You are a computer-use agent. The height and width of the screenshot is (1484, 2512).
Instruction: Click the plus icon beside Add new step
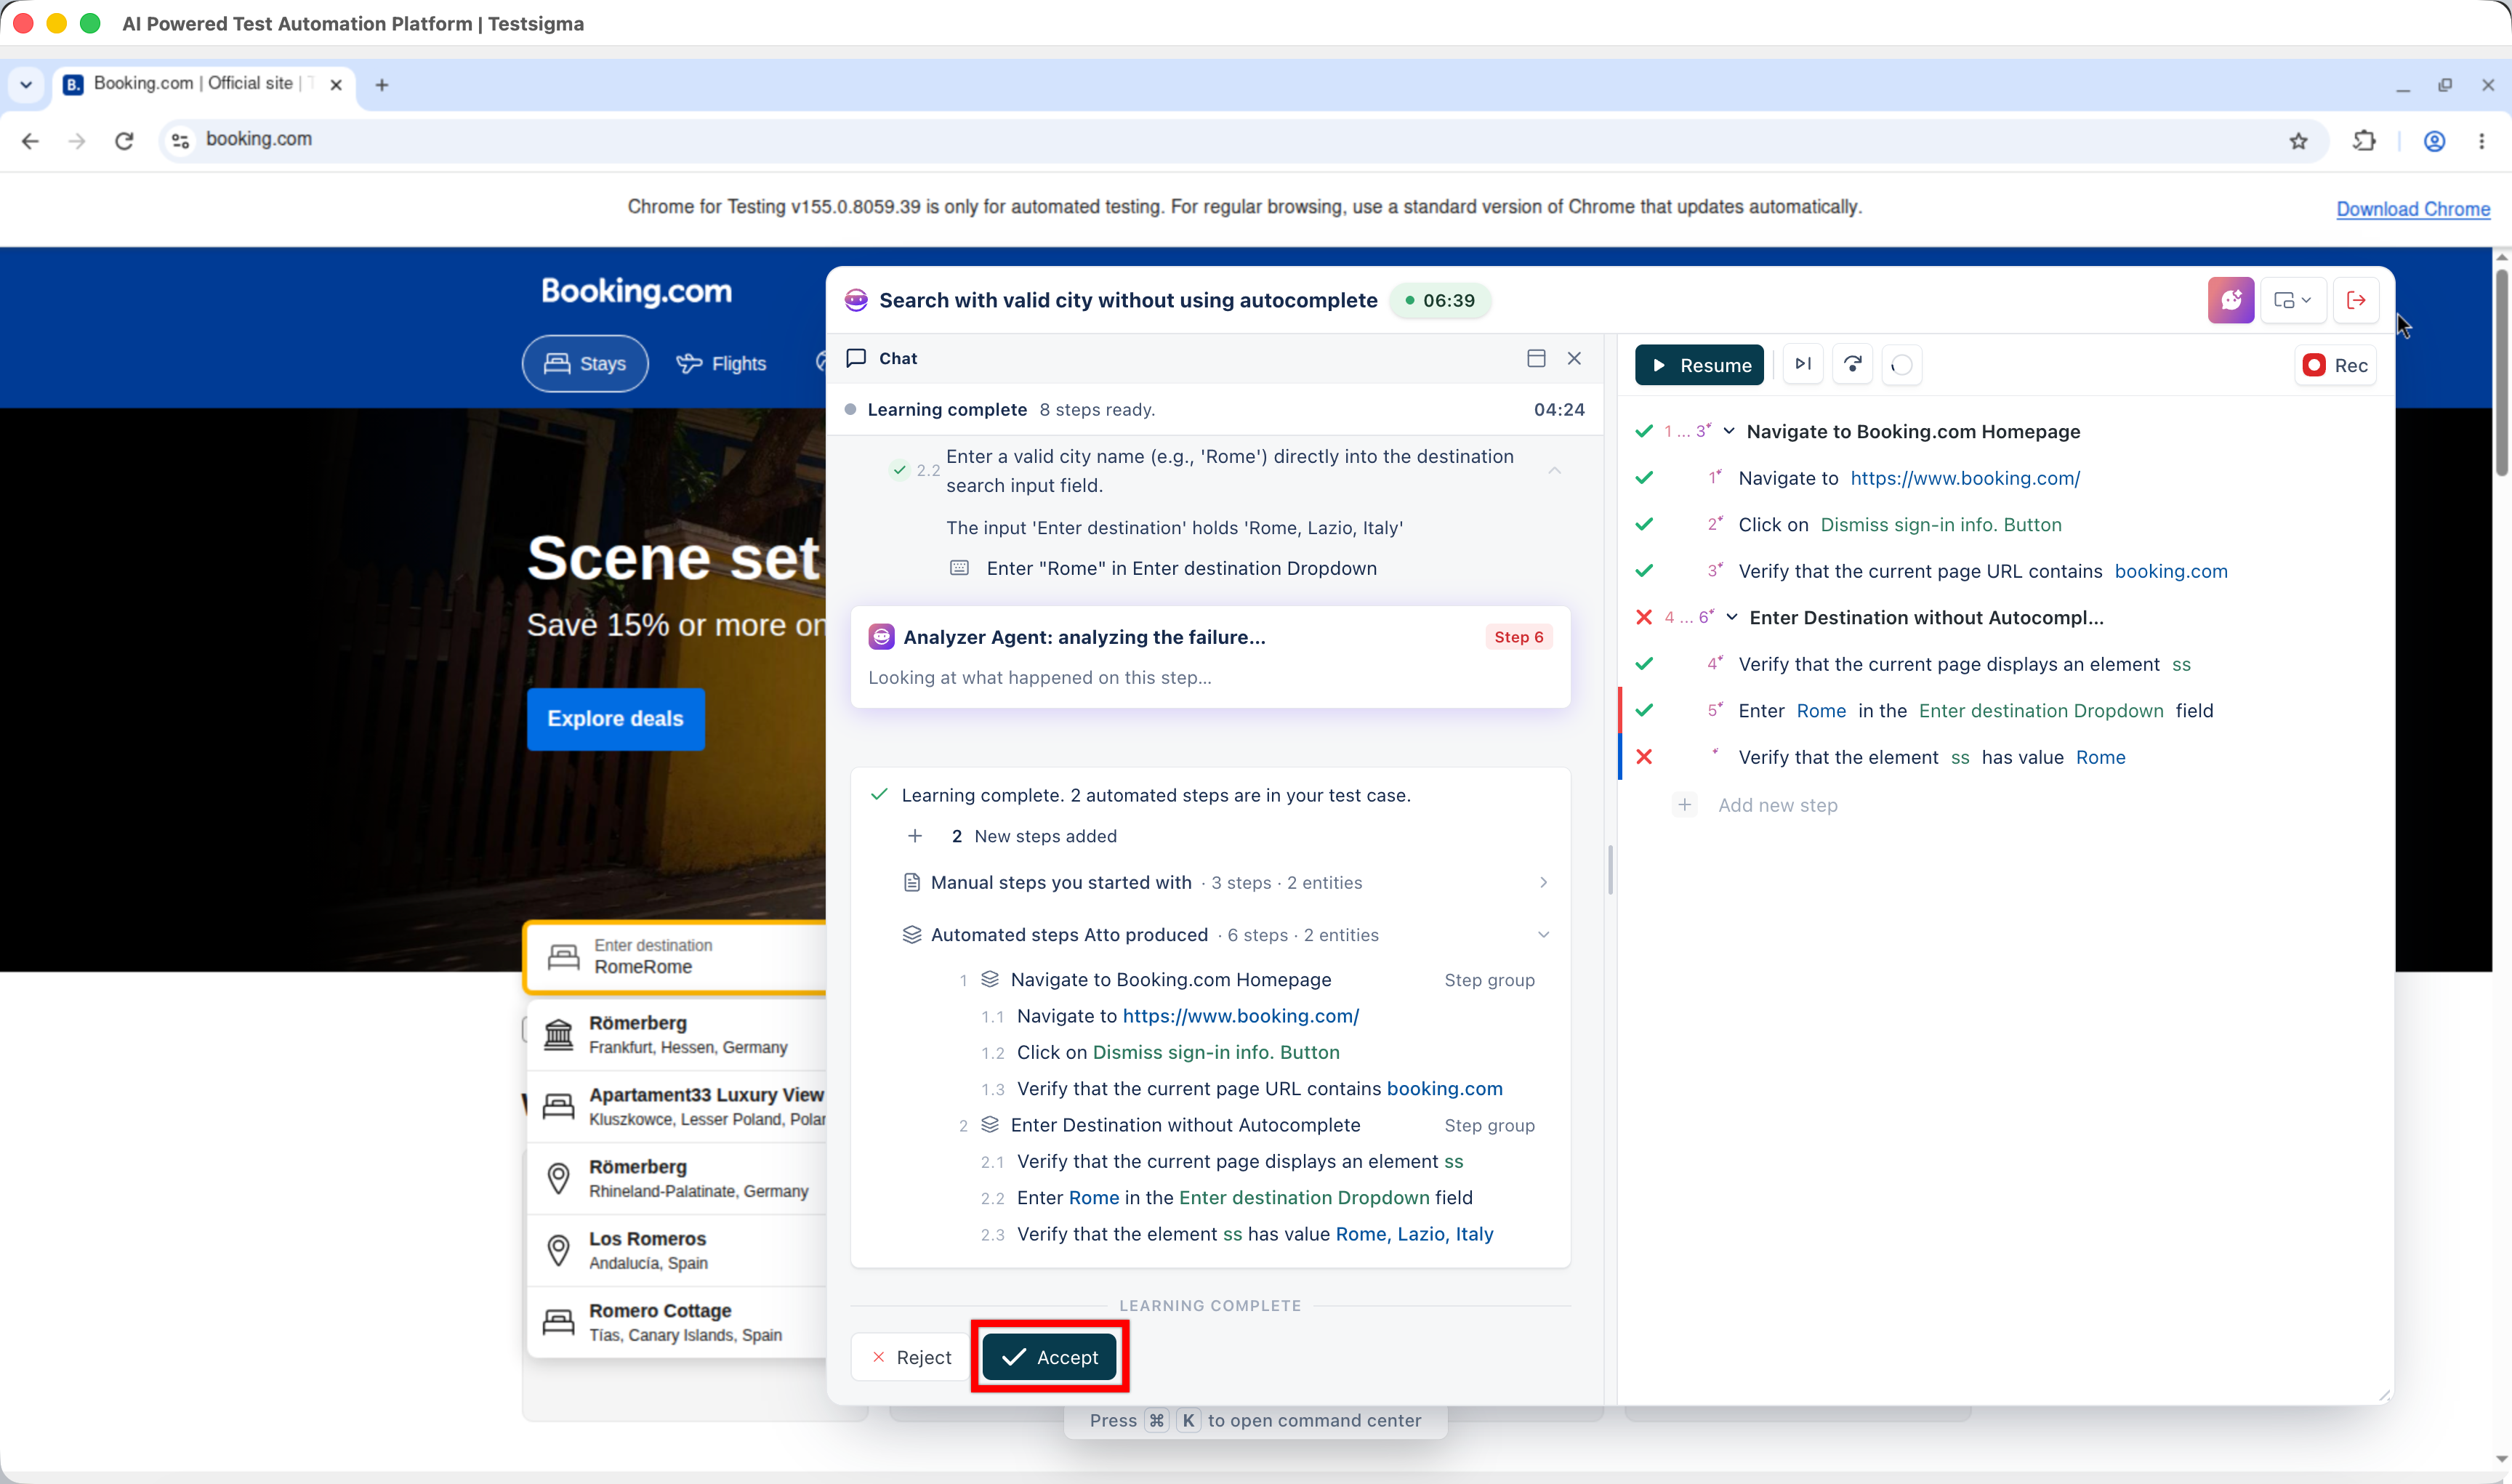tap(1685, 805)
